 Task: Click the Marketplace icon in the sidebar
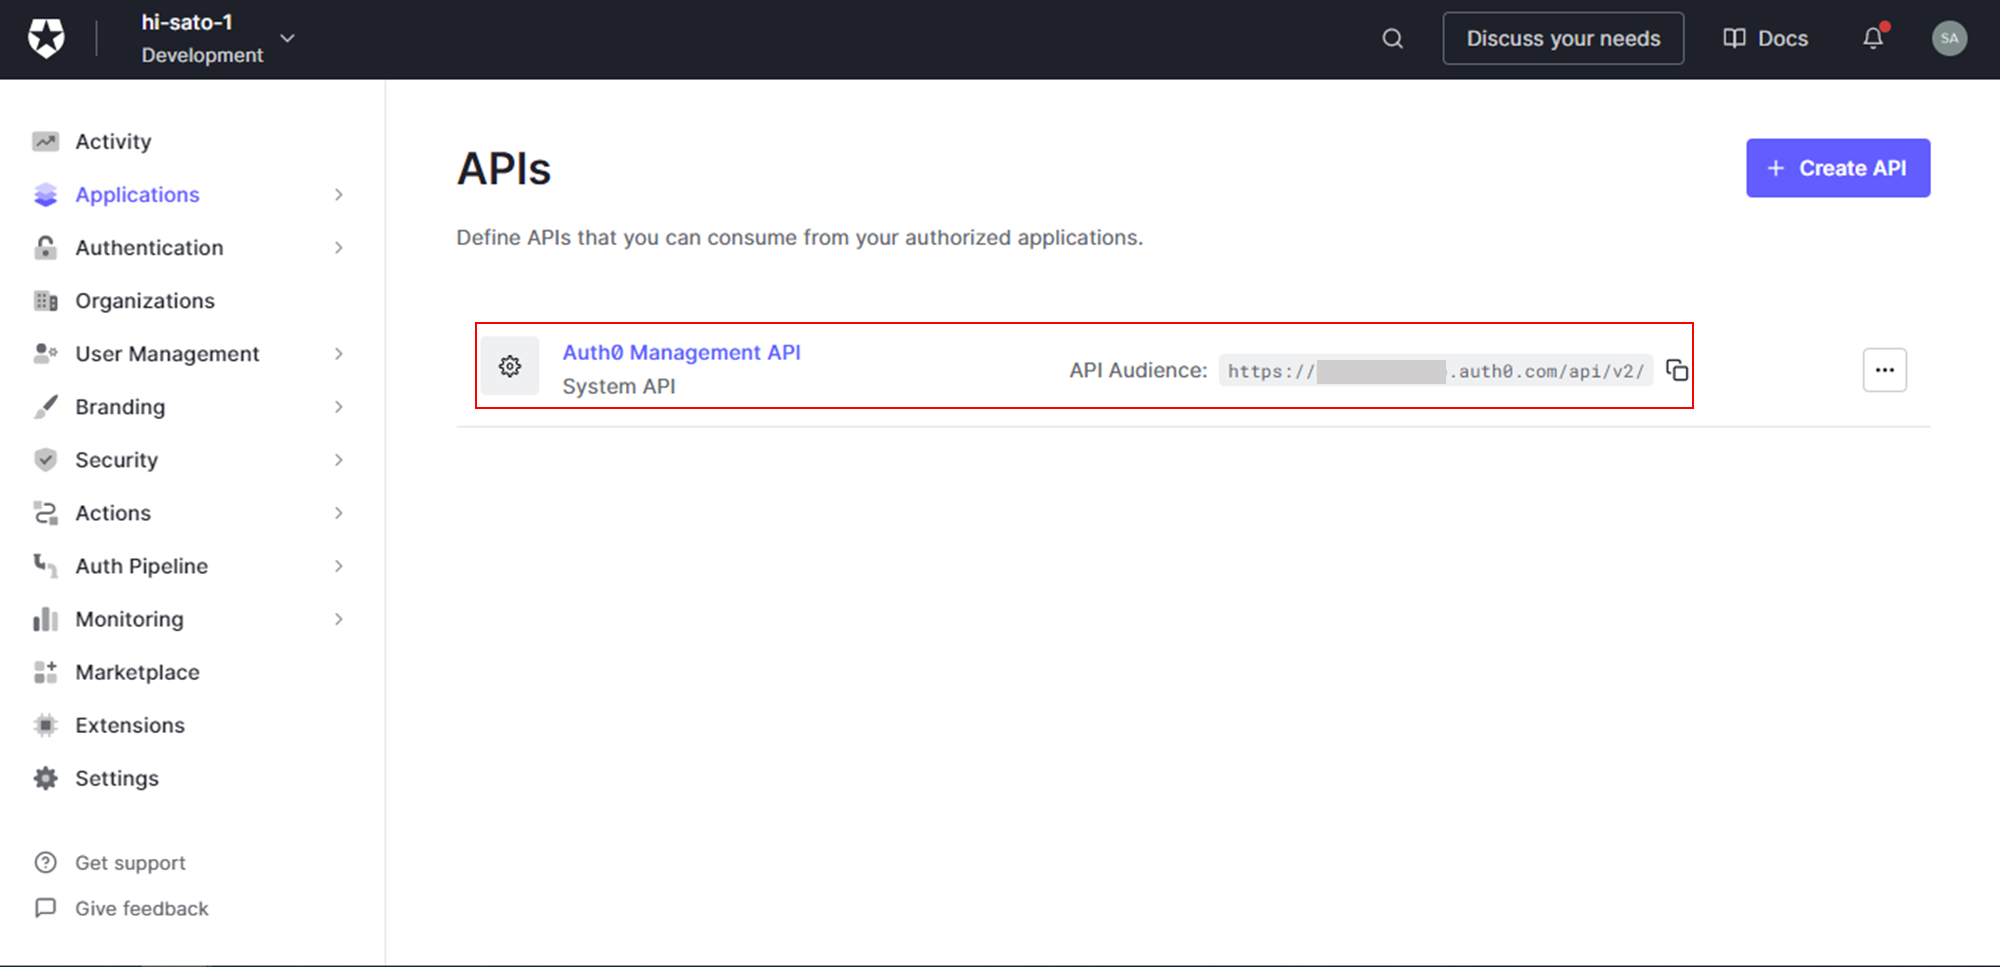(45, 671)
